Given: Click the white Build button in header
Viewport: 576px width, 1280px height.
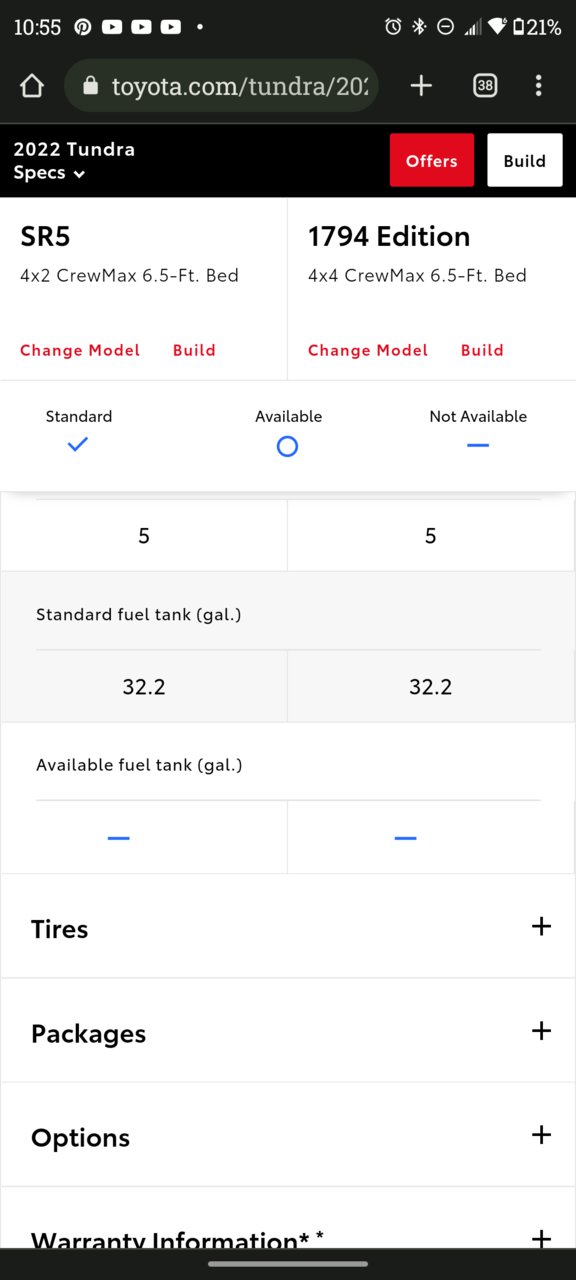Looking at the screenshot, I should (x=525, y=161).
